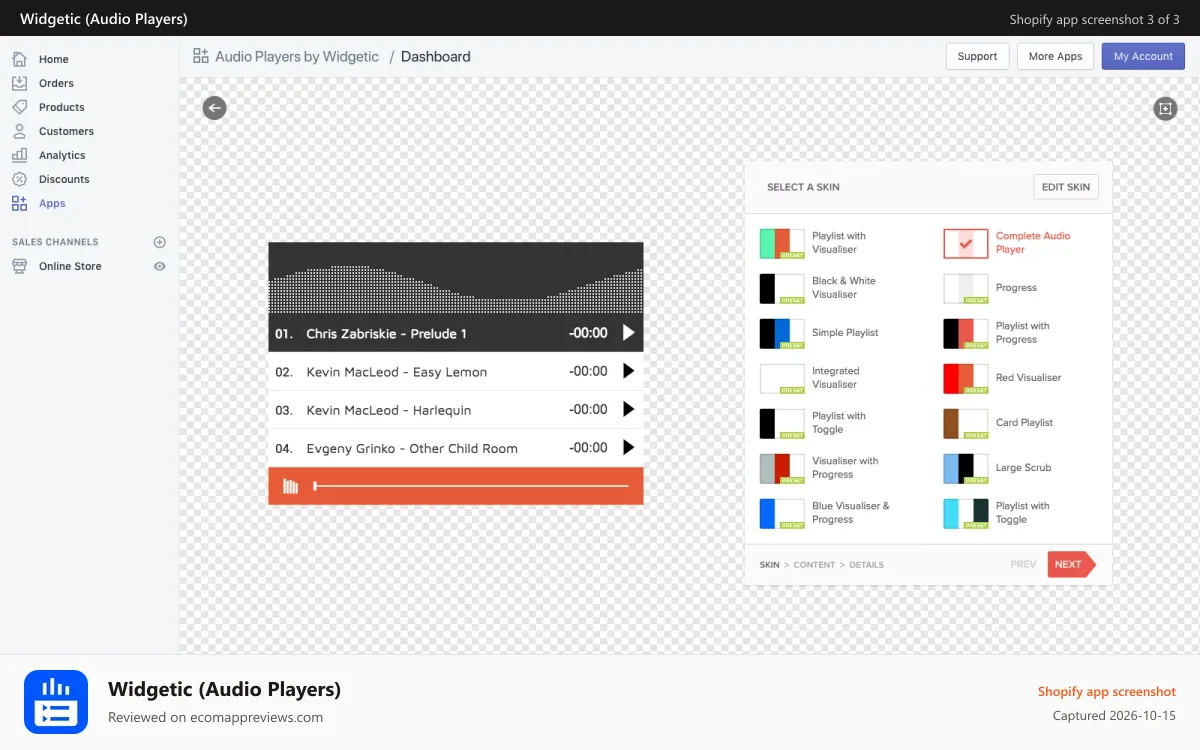Play Kevin MacLeod - Easy Lemon track
Viewport: 1200px width, 750px height.
(628, 371)
